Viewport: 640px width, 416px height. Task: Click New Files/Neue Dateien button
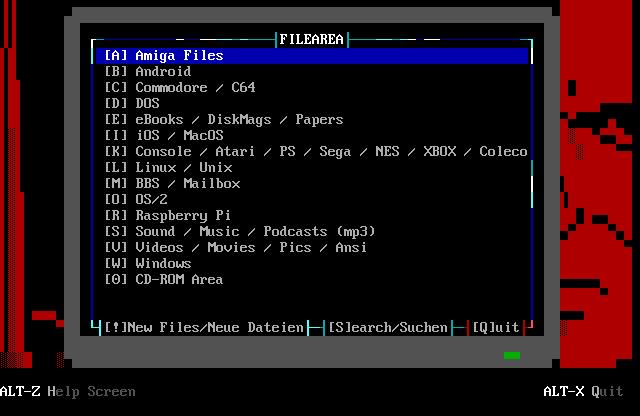click(x=204, y=328)
